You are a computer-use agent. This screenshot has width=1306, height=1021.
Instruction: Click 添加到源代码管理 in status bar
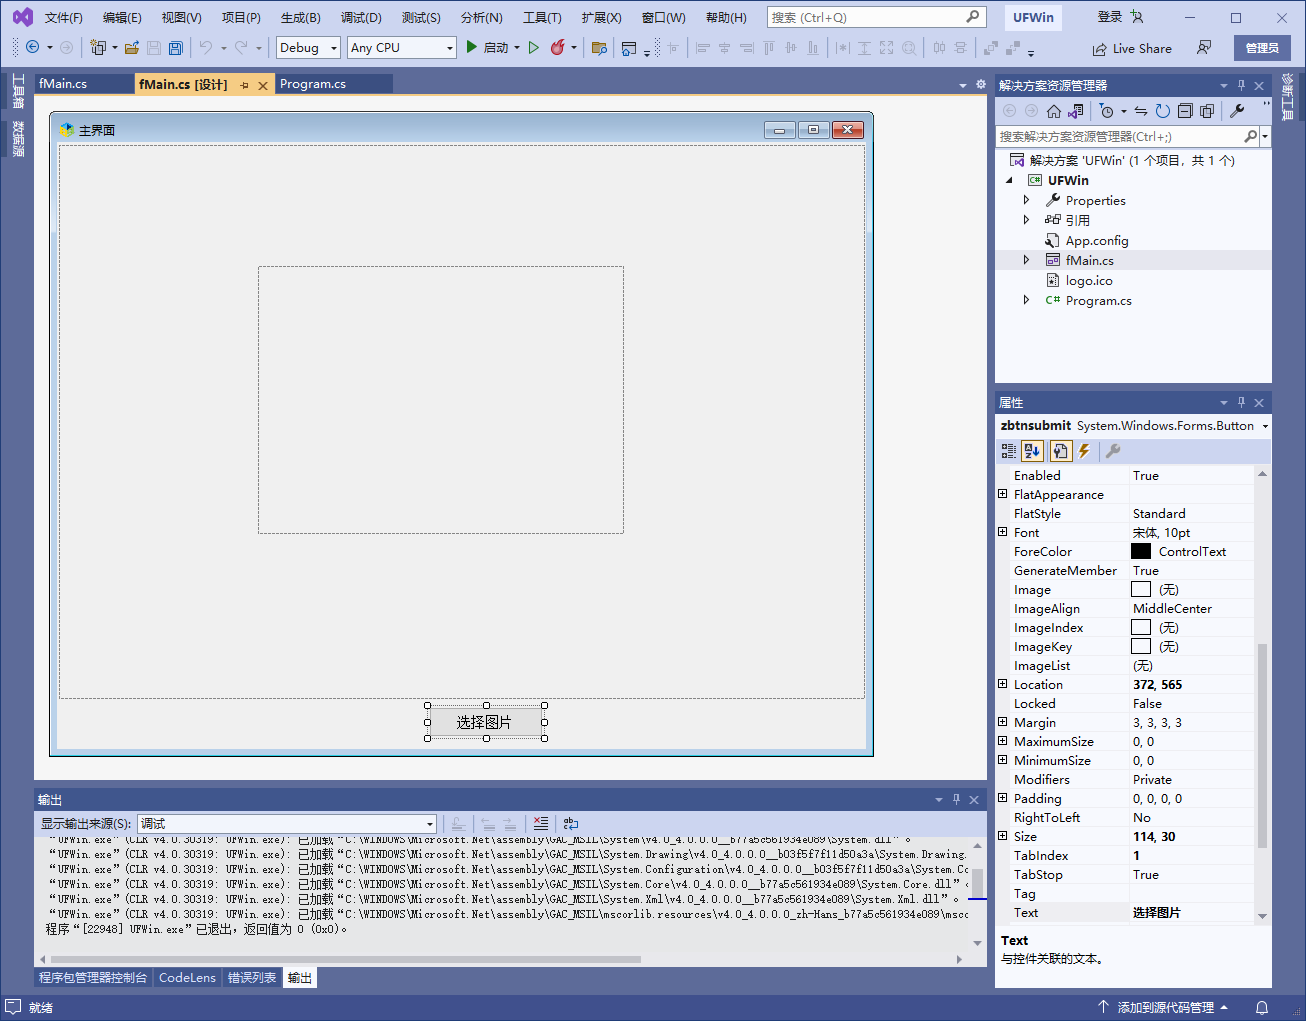[x=1165, y=1007]
